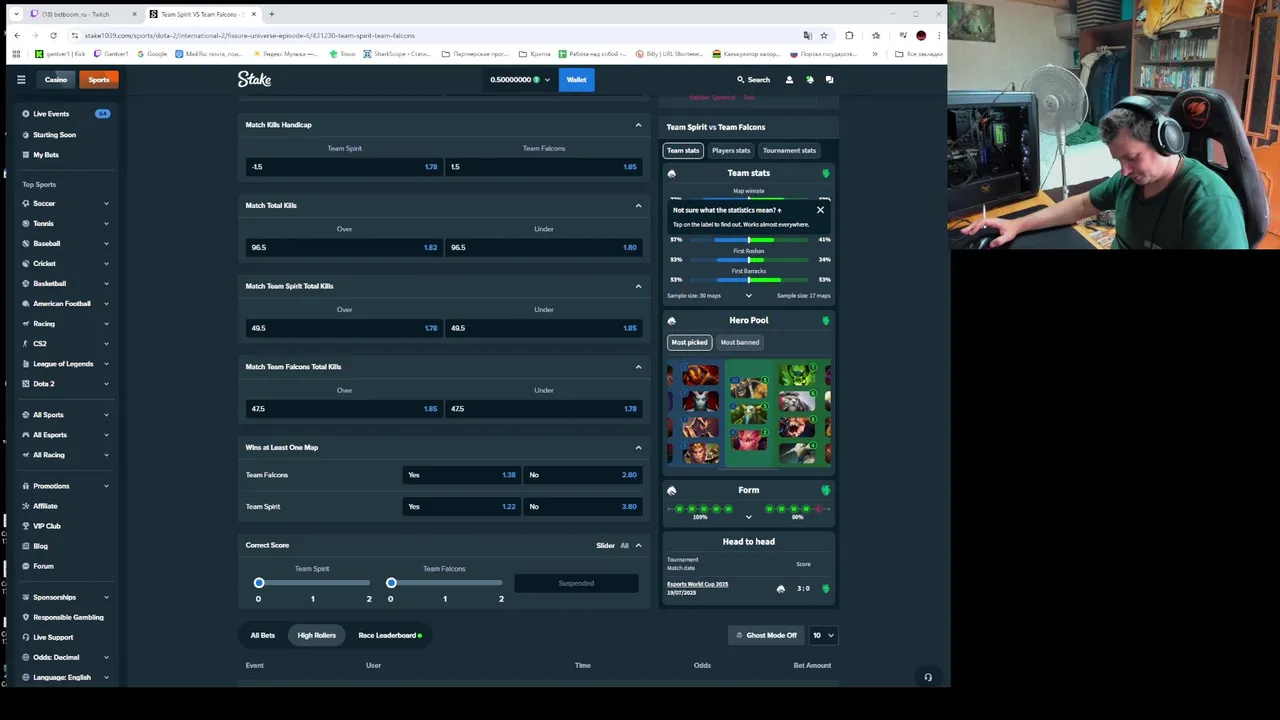
Task: Expand Team stats sample size chevron
Action: pyautogui.click(x=748, y=296)
